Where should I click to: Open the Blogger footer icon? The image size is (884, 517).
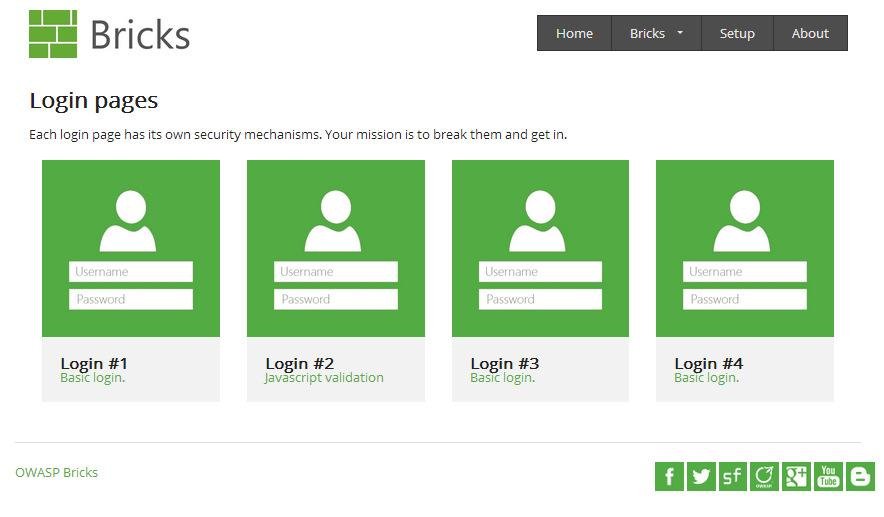pos(860,476)
